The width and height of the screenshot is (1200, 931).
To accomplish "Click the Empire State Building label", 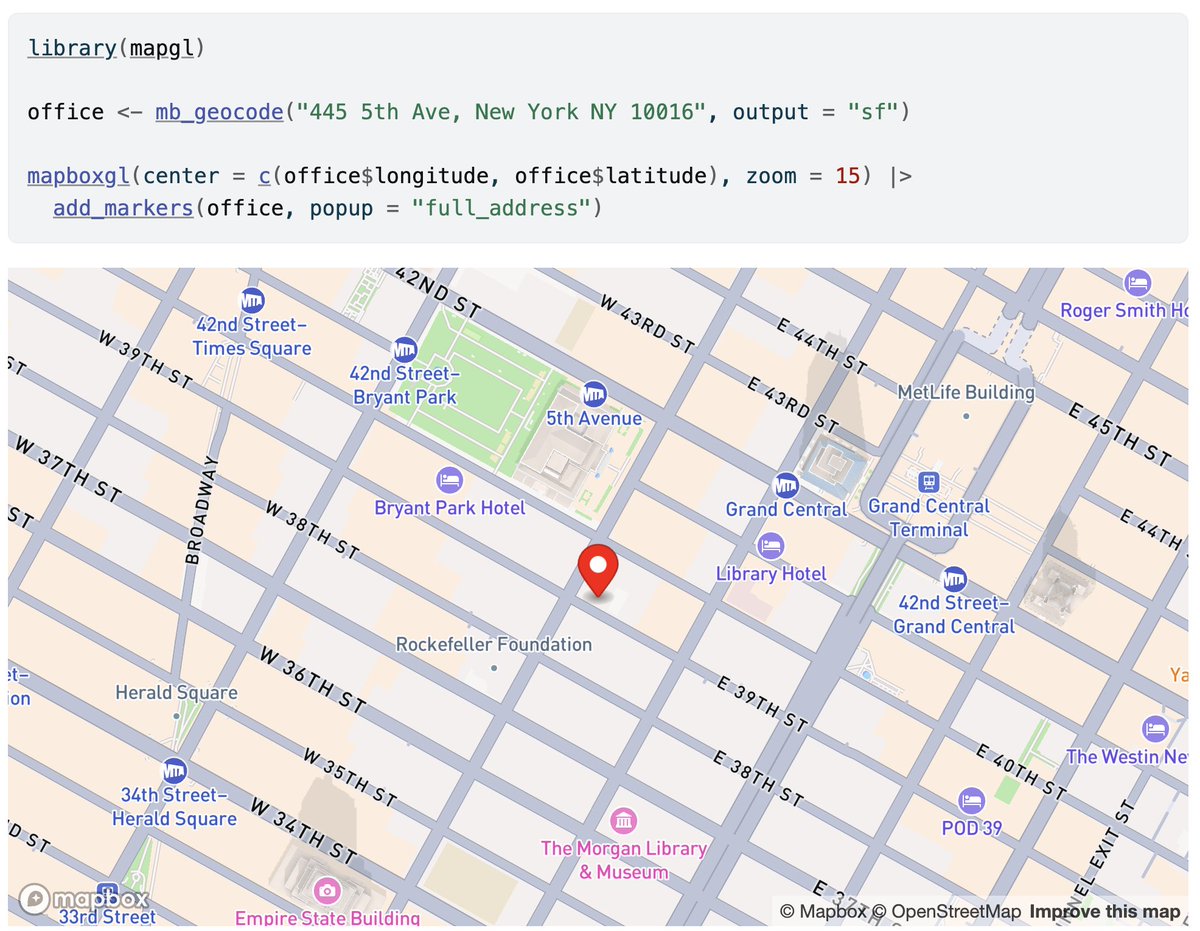I will pyautogui.click(x=327, y=917).
